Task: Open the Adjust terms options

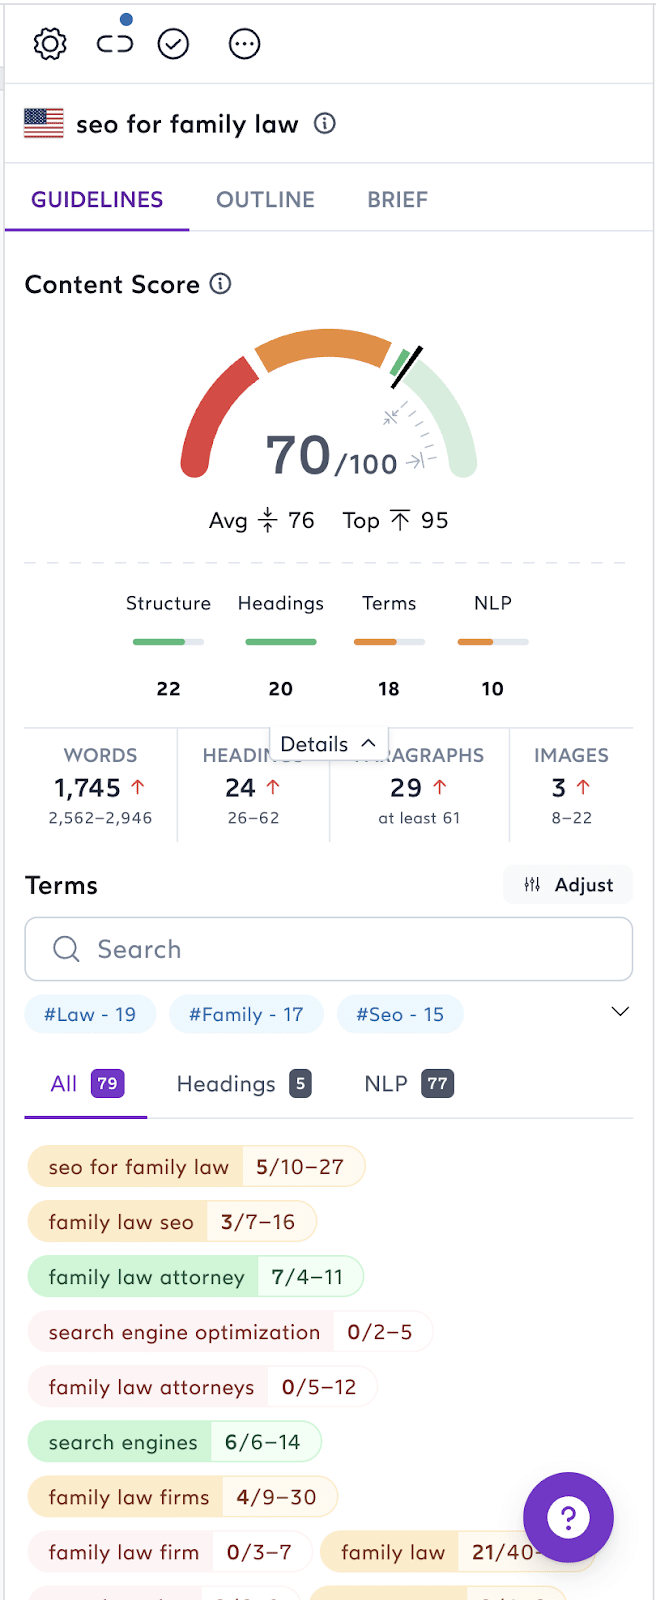Action: click(568, 884)
